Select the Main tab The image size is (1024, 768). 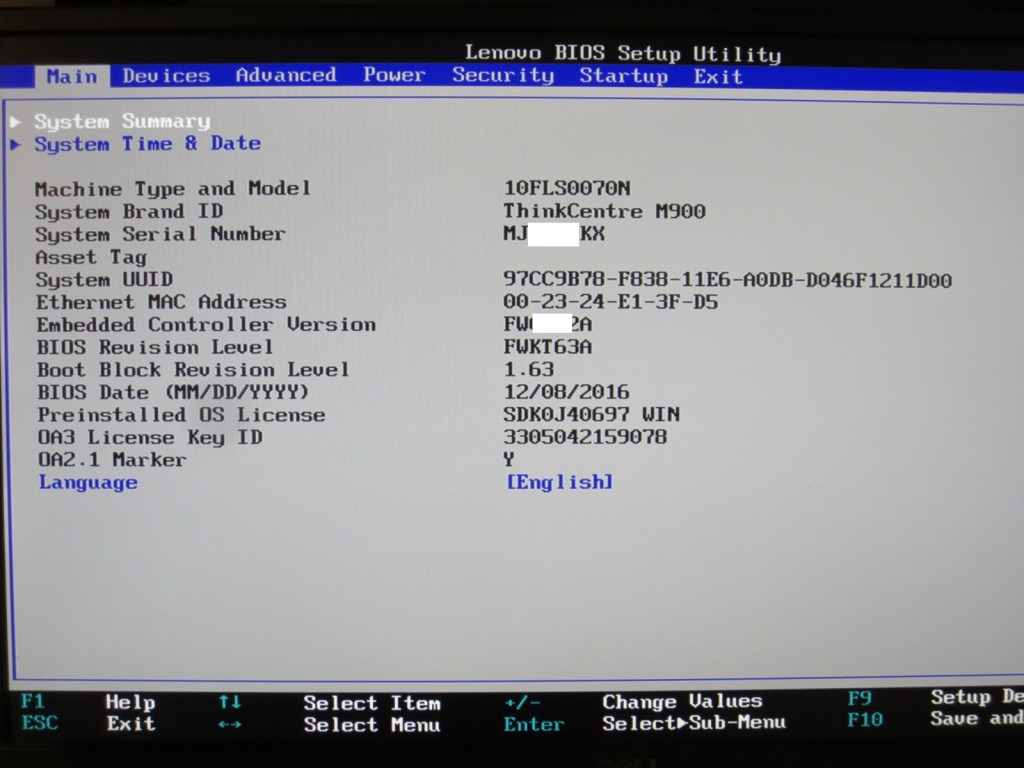tap(72, 76)
